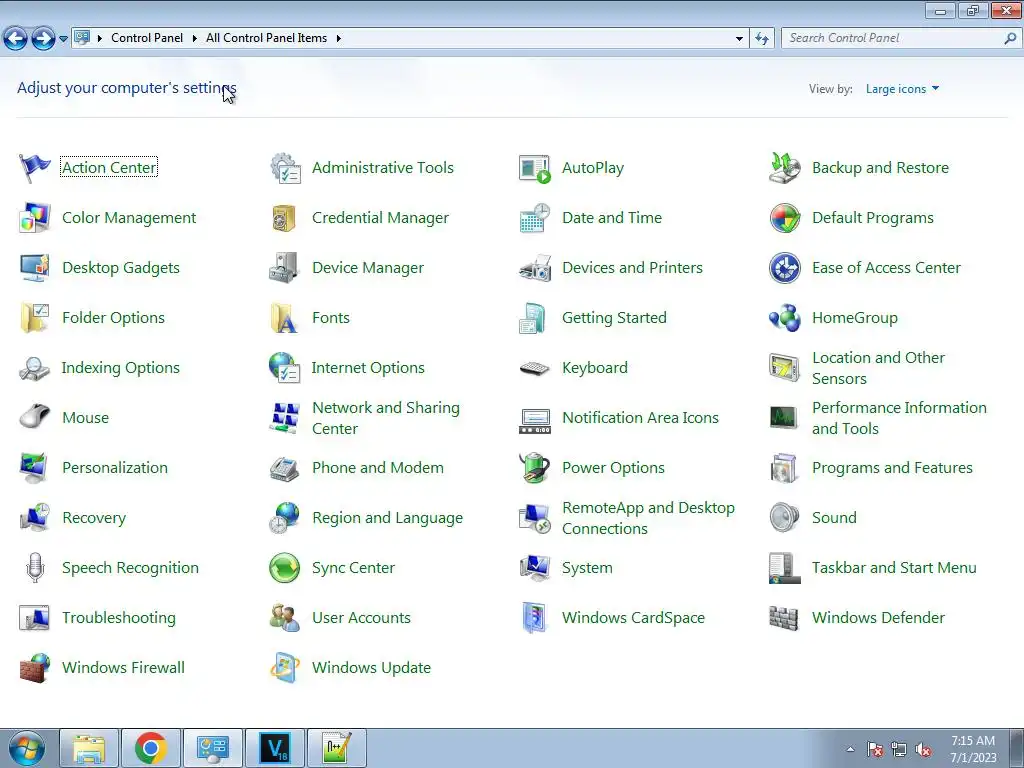The image size is (1024, 768).
Task: Click the Default Programs icon
Action: 785,218
